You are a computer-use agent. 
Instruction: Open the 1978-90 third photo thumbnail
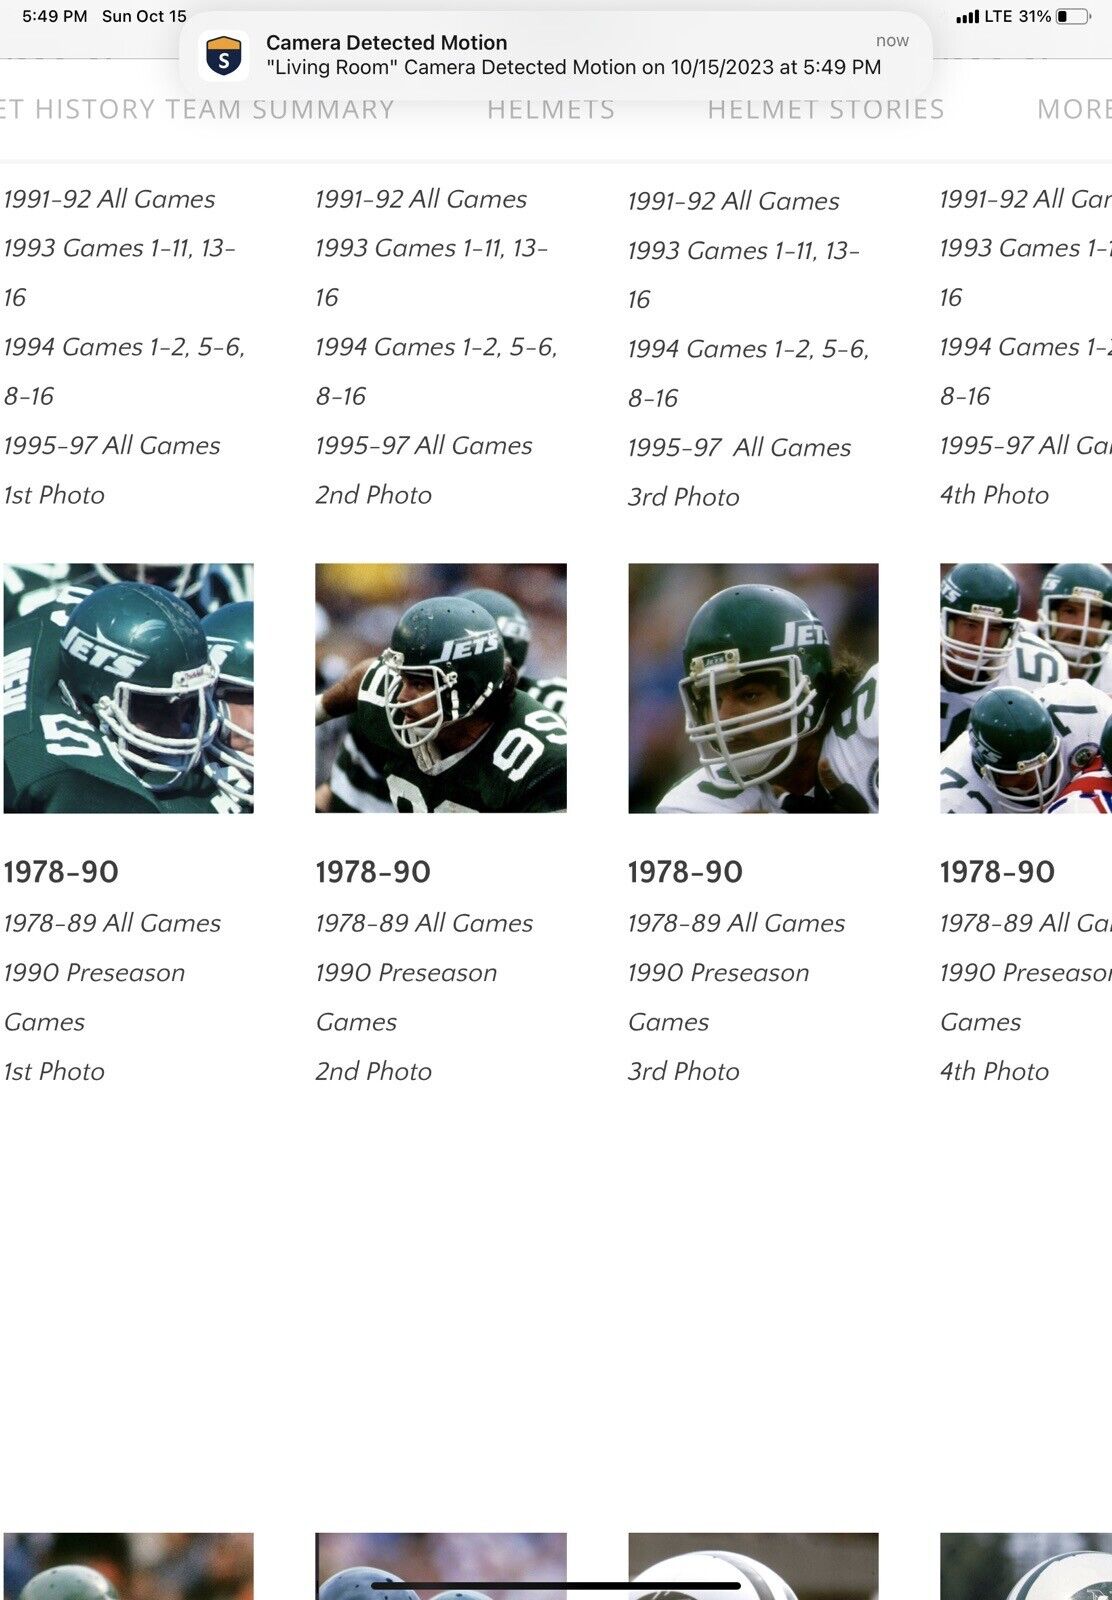click(753, 688)
